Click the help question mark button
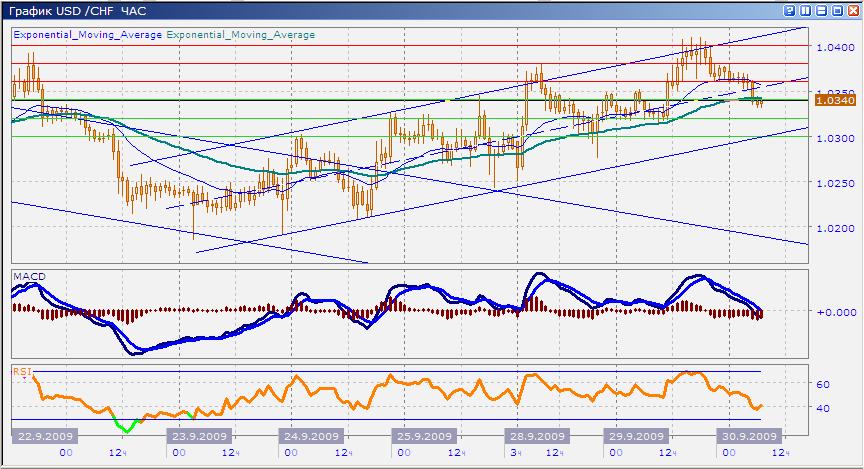 (790, 10)
